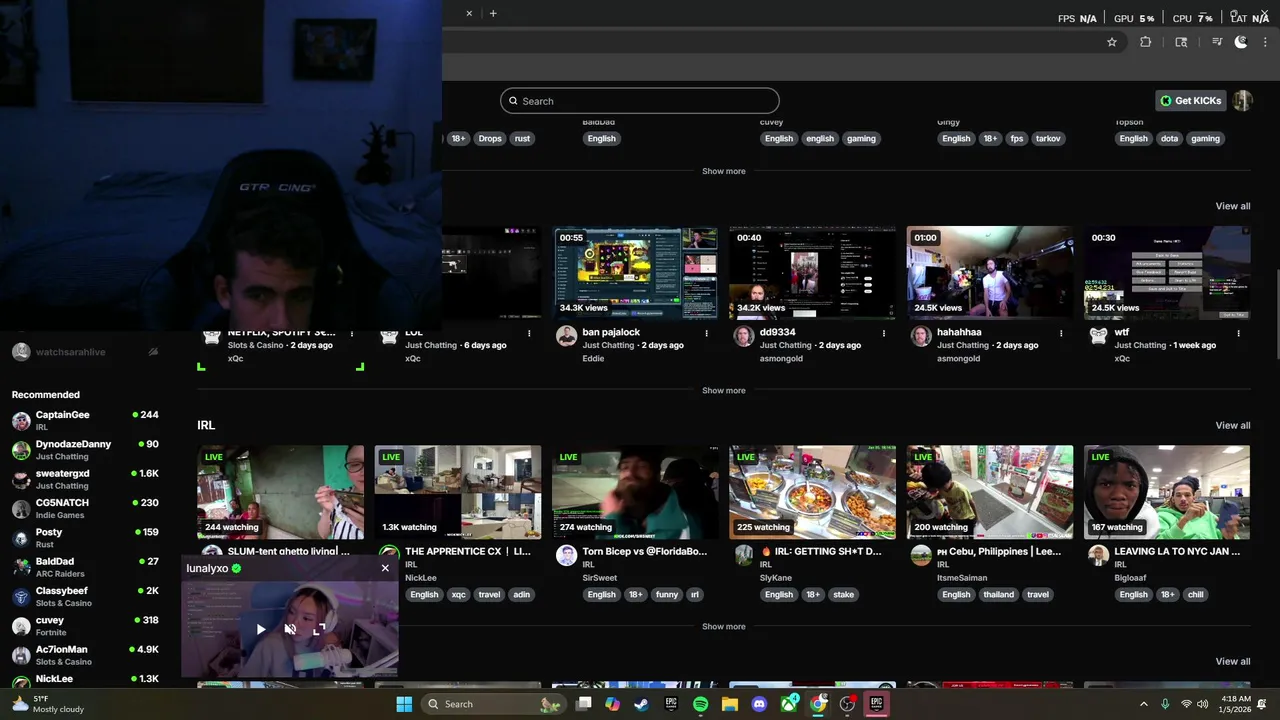Viewport: 1280px width, 720px height.
Task: Open the user profile avatar menu
Action: coord(1242,101)
